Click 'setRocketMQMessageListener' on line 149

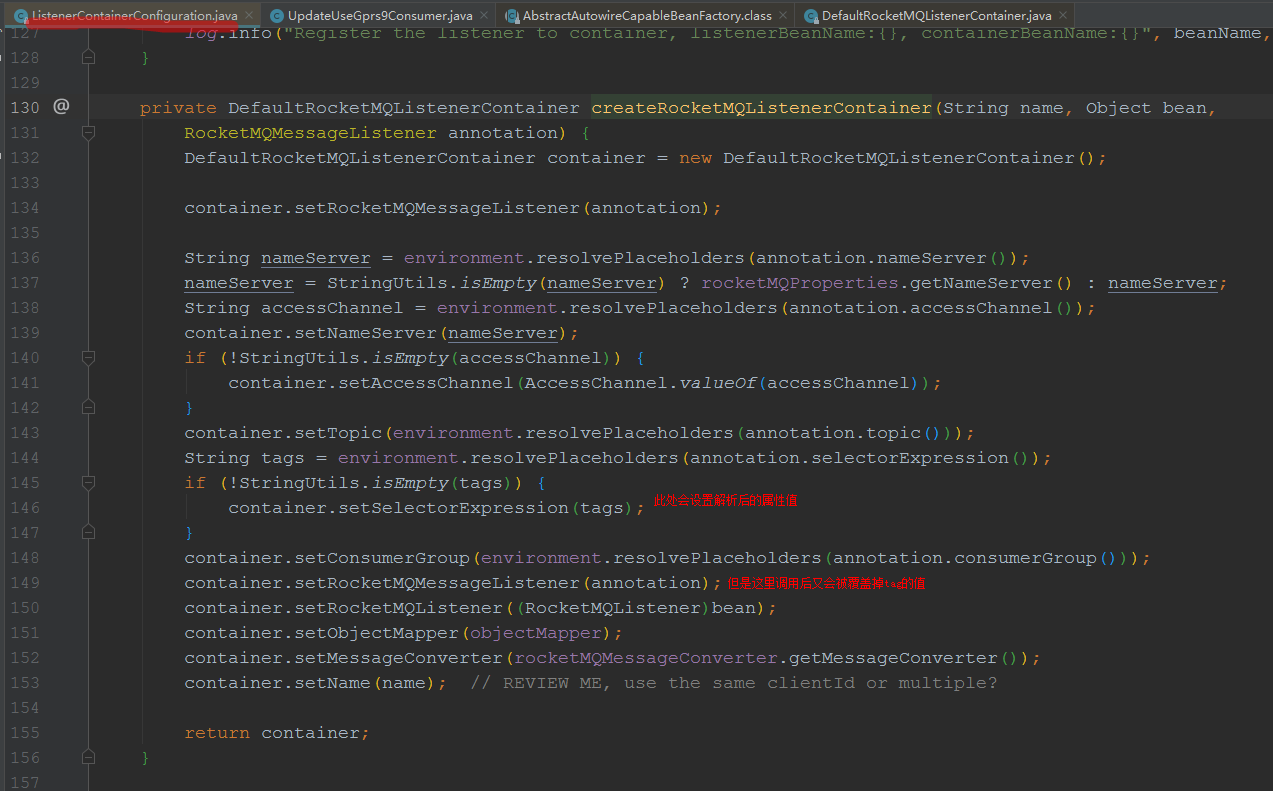tap(437, 583)
